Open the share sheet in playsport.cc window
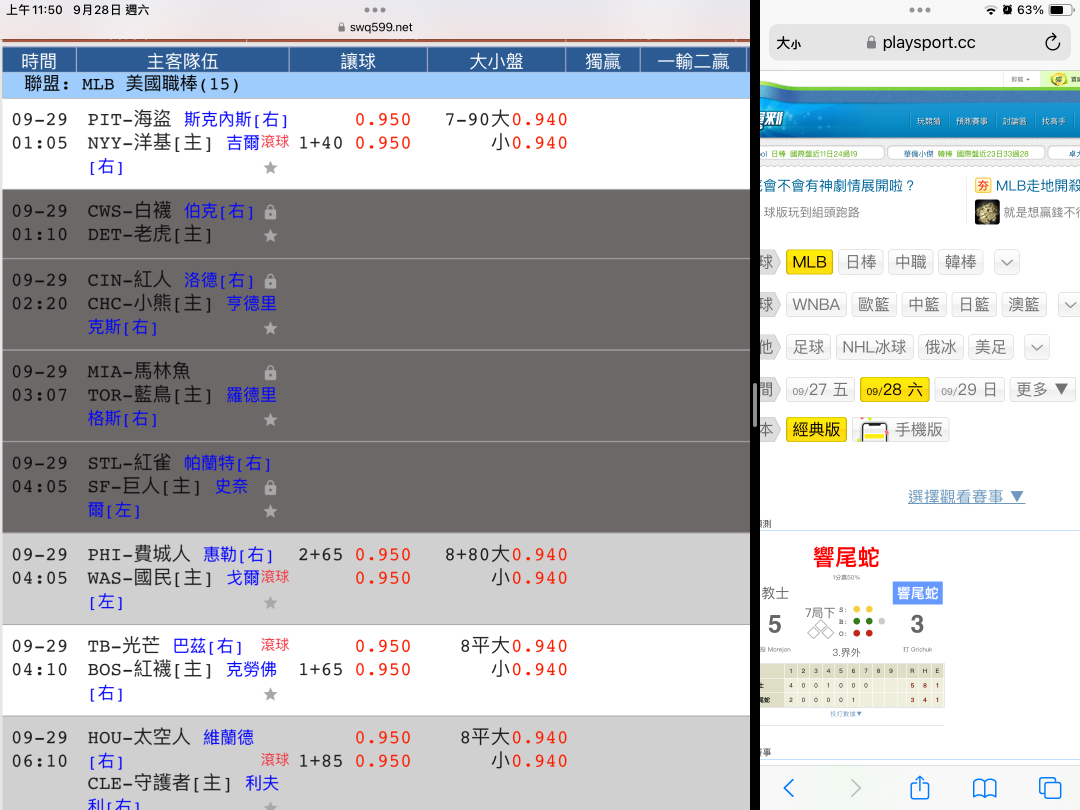The image size is (1080, 810). tap(920, 787)
